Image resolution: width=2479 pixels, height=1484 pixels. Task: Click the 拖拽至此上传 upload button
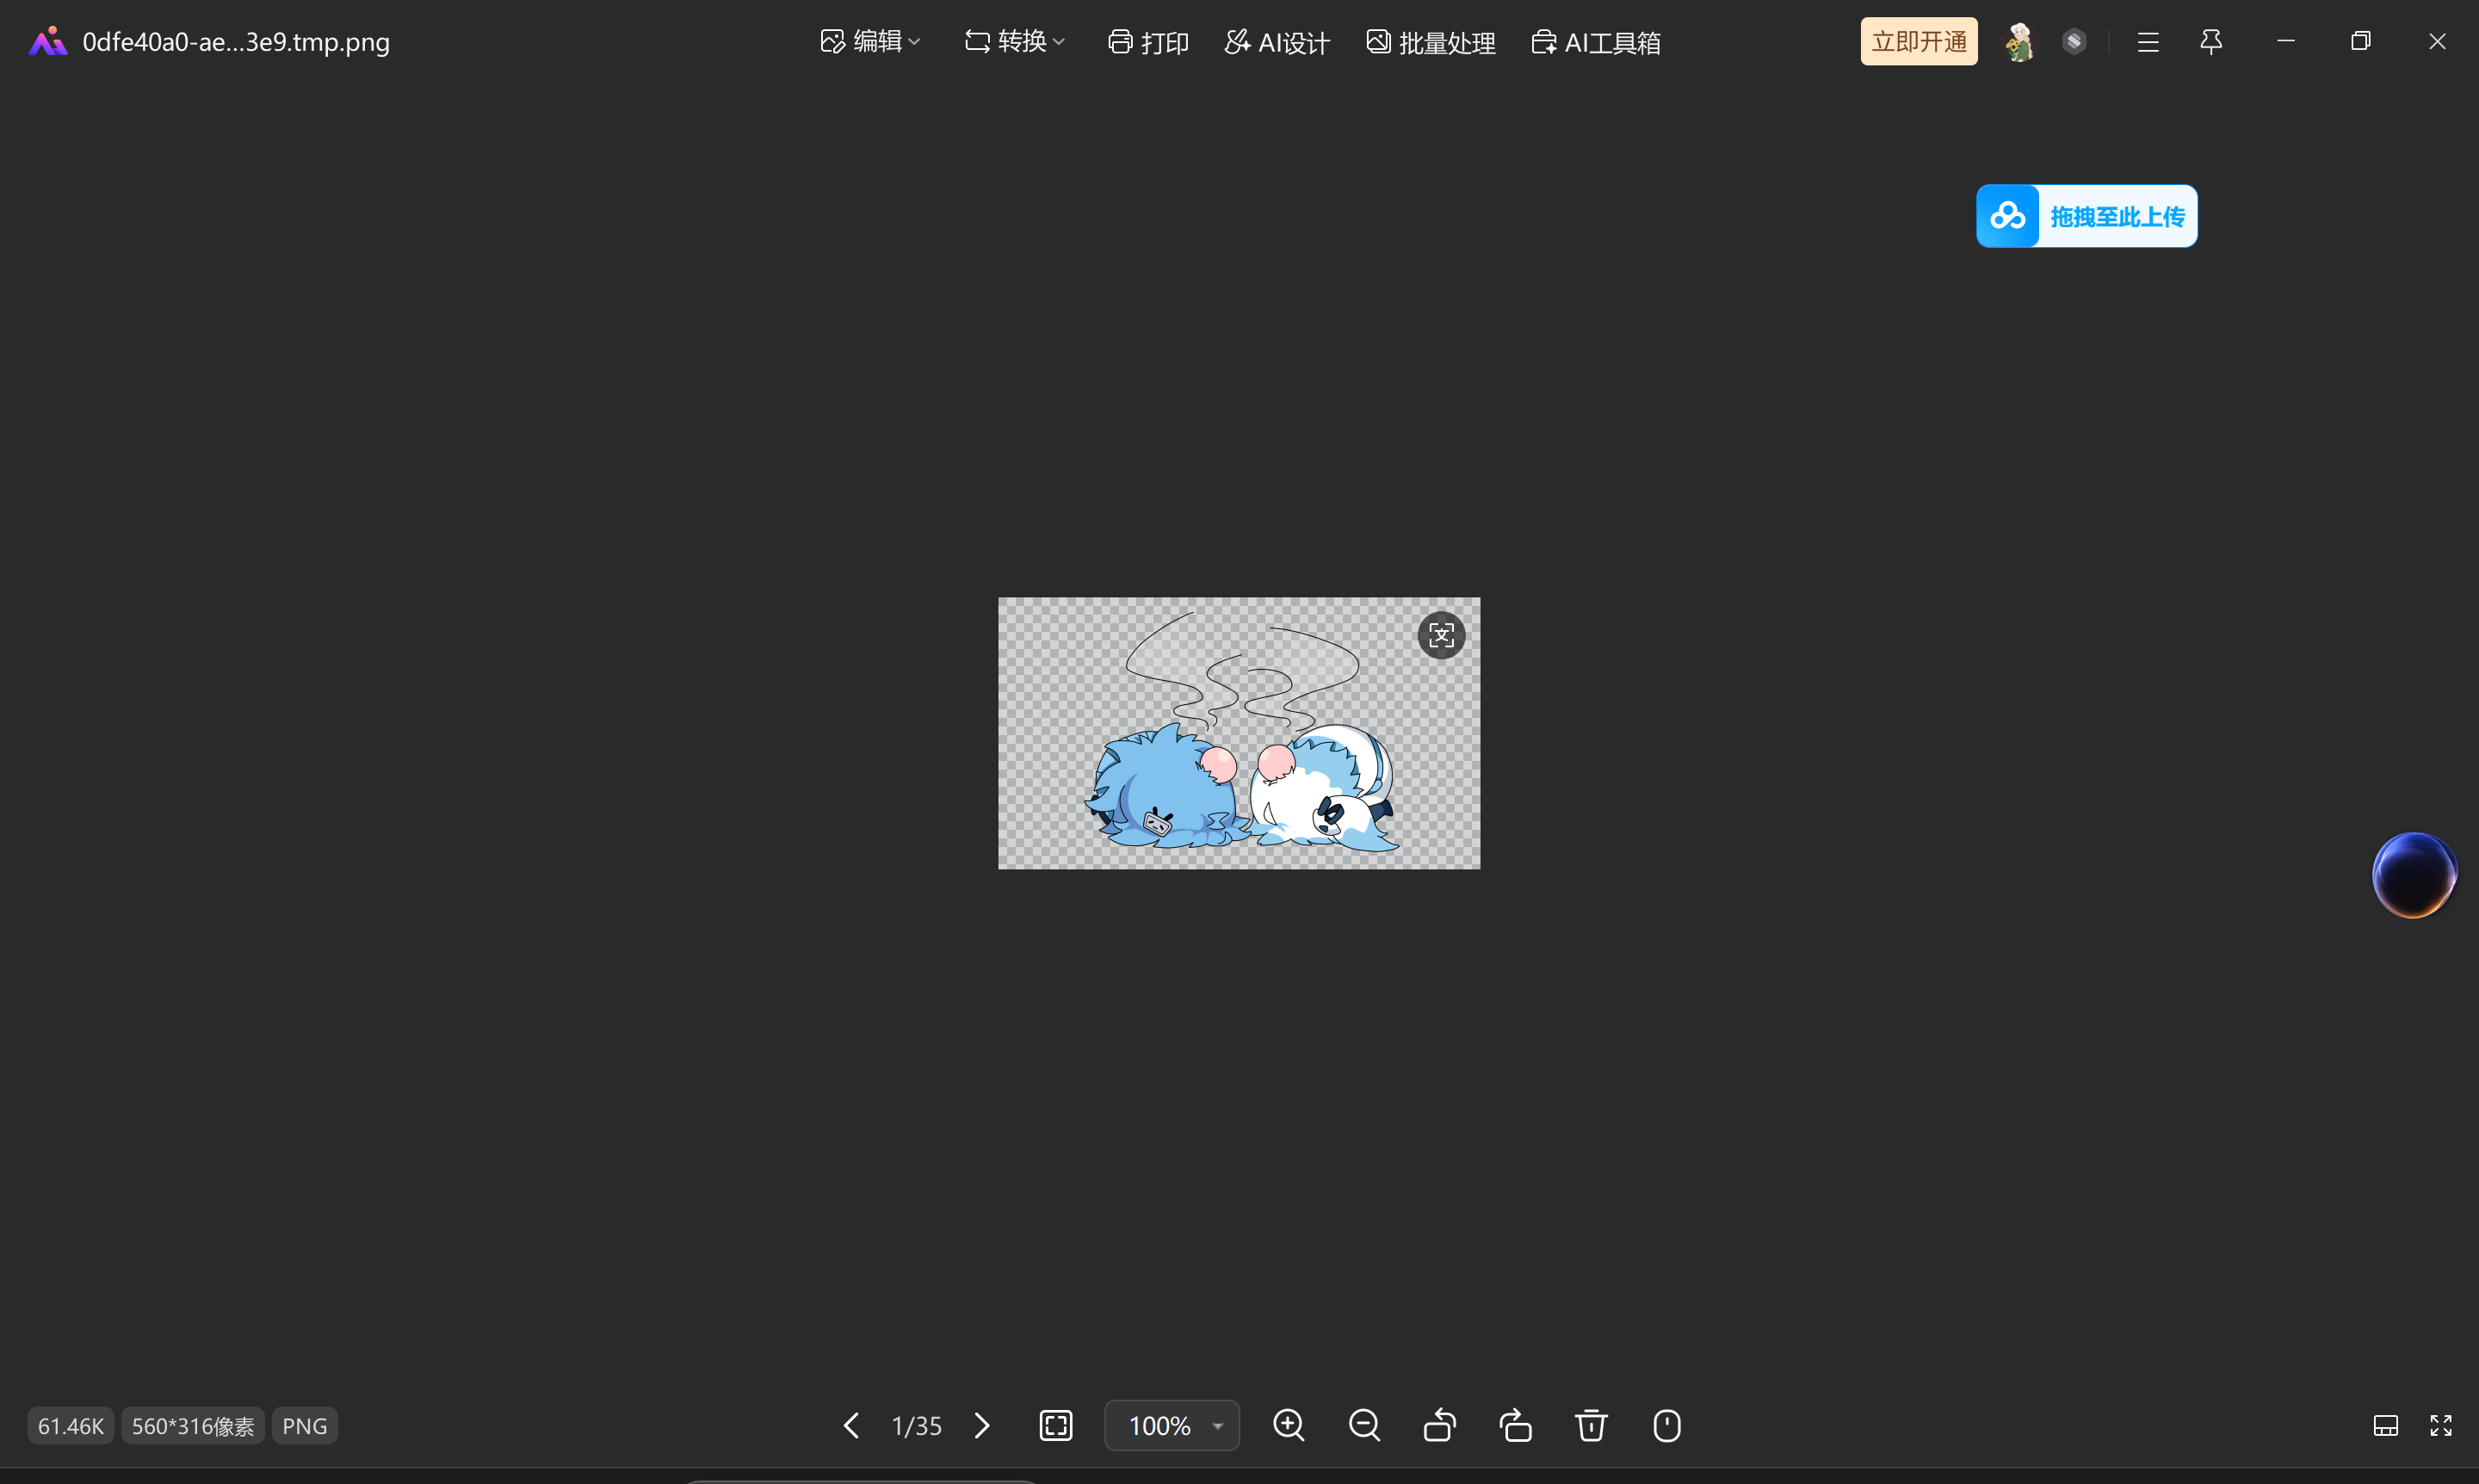[x=2086, y=216]
